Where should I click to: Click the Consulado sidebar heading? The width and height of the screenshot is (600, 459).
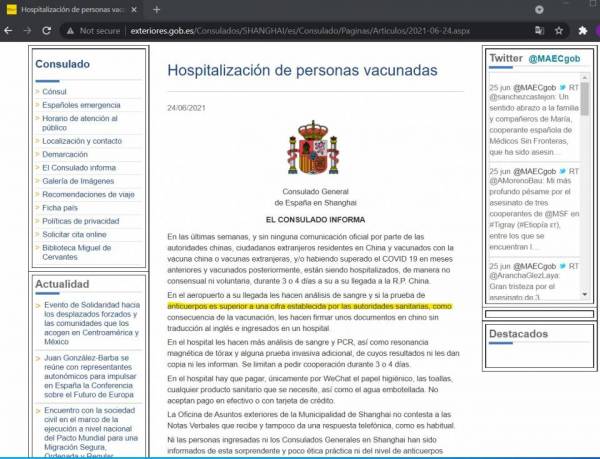62,64
